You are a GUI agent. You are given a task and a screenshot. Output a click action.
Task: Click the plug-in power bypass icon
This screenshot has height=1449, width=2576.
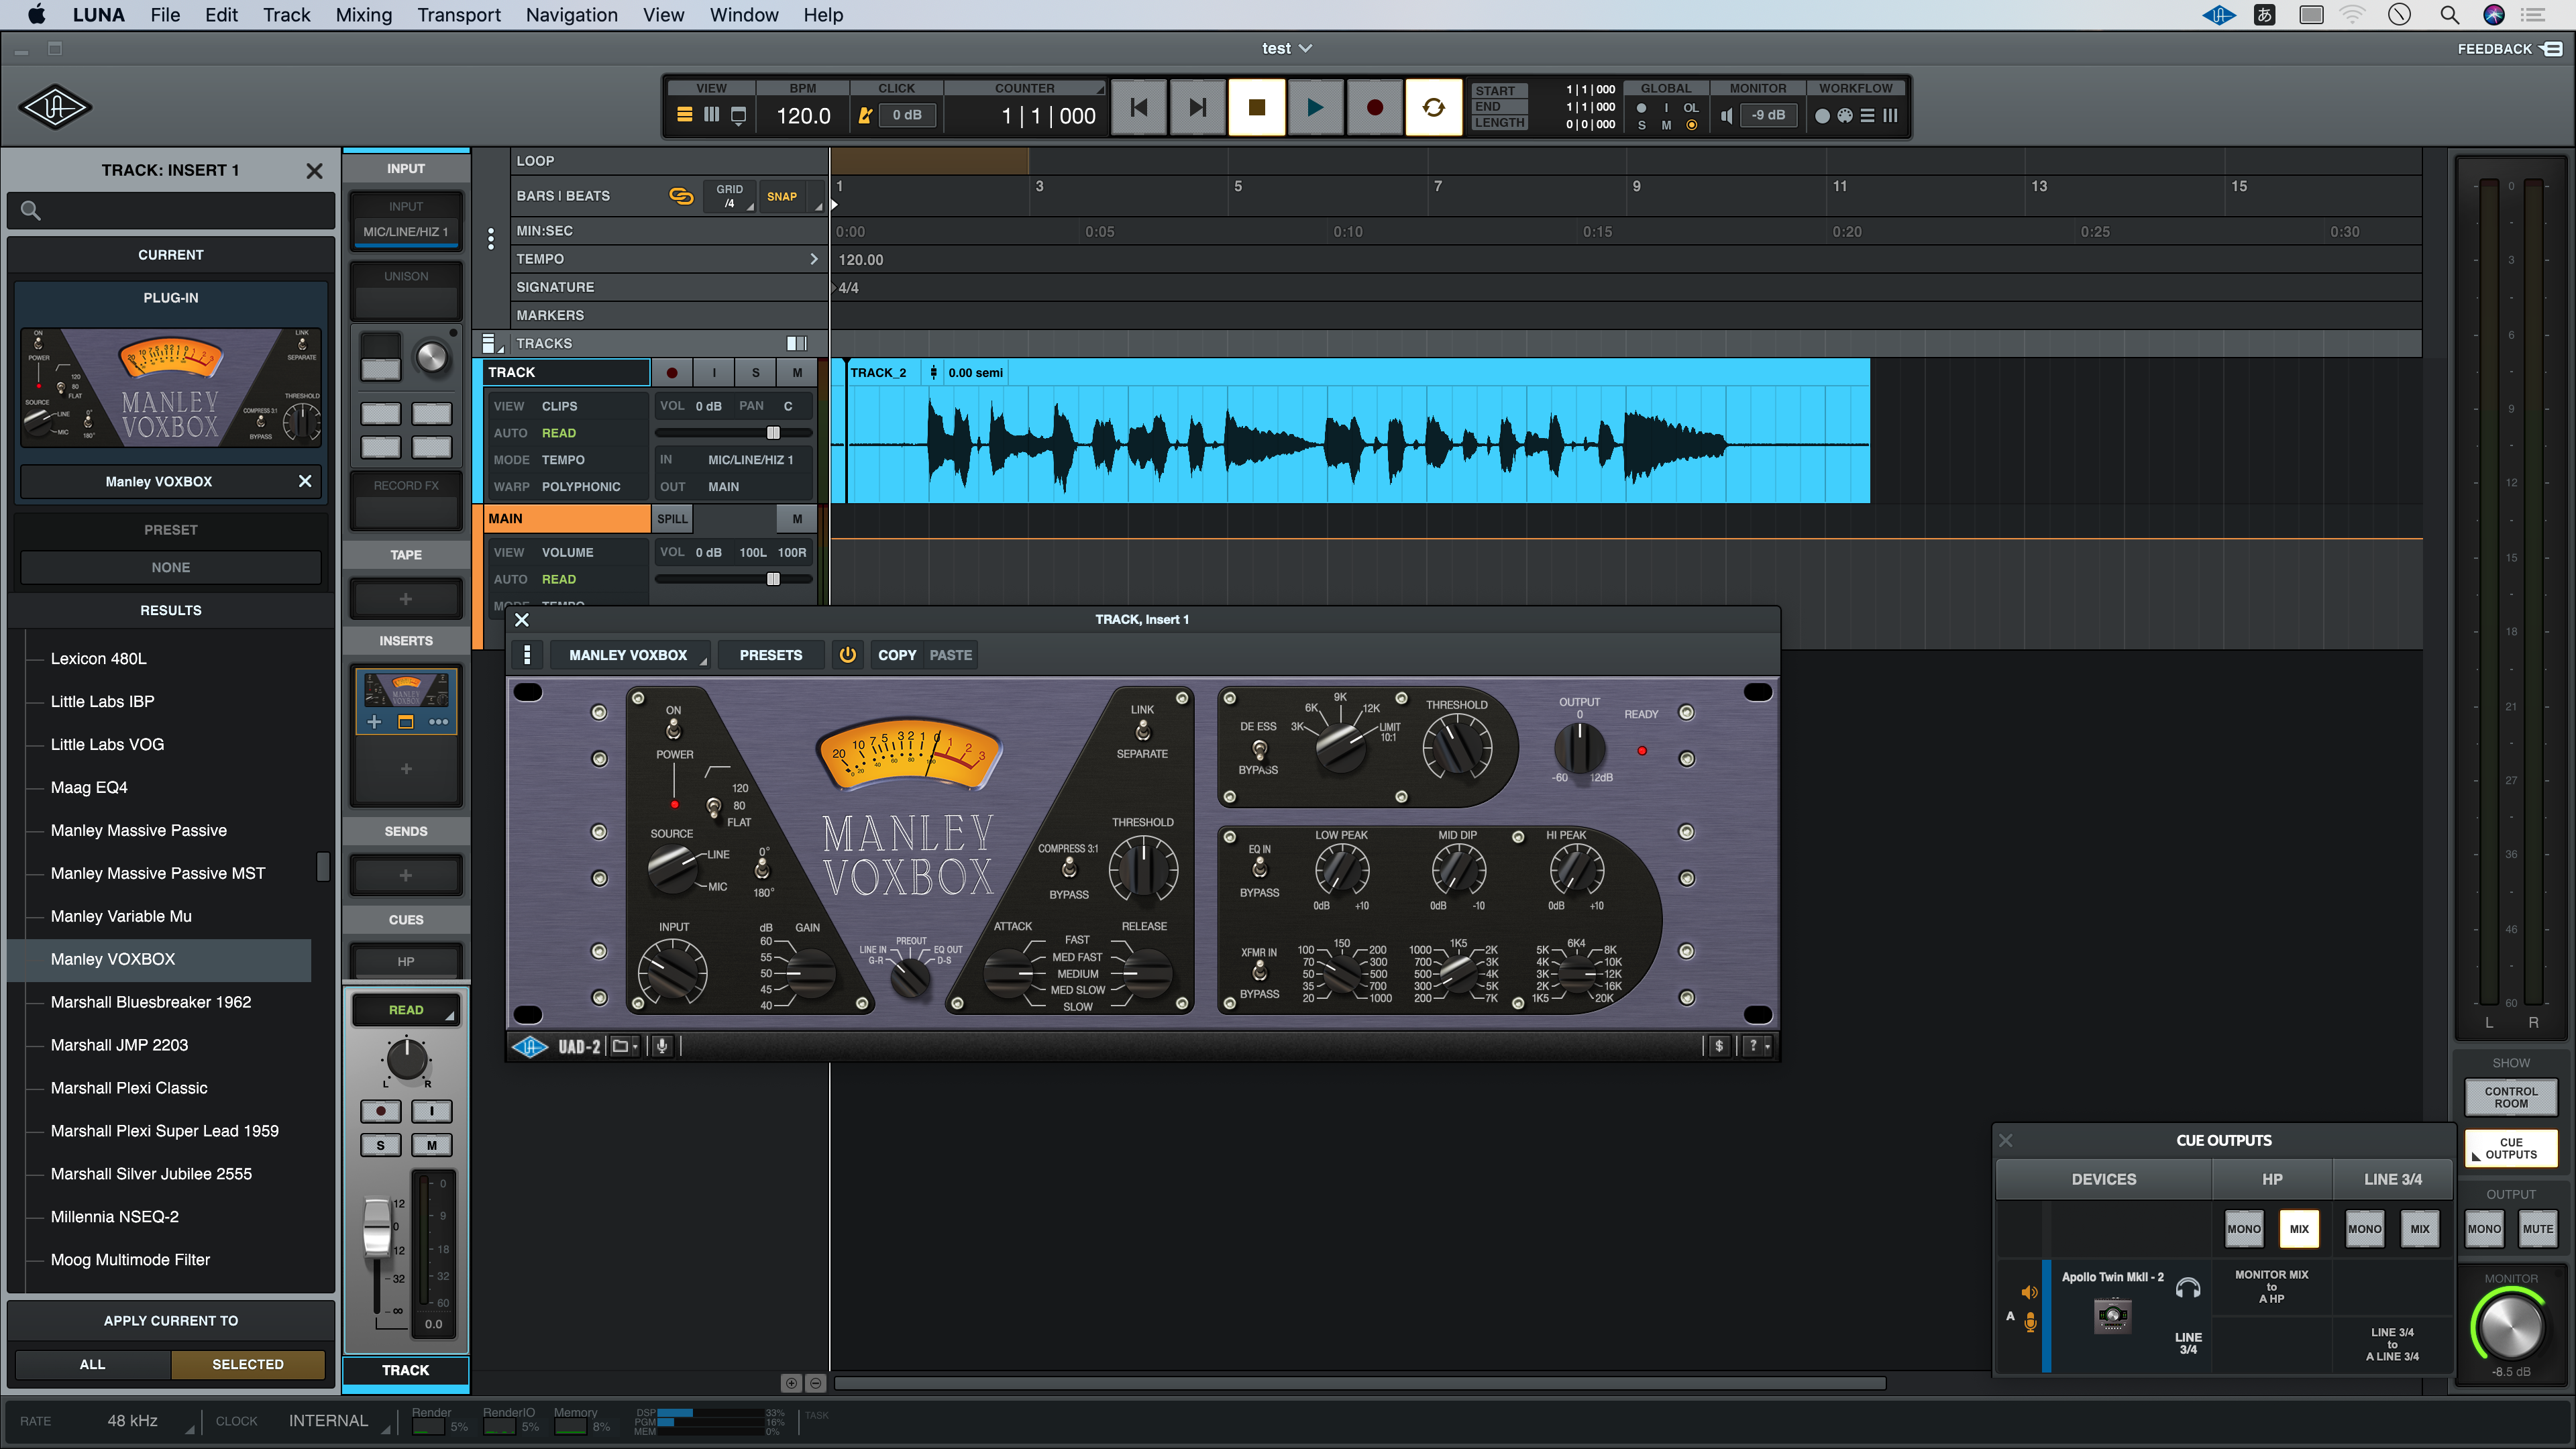coord(847,655)
